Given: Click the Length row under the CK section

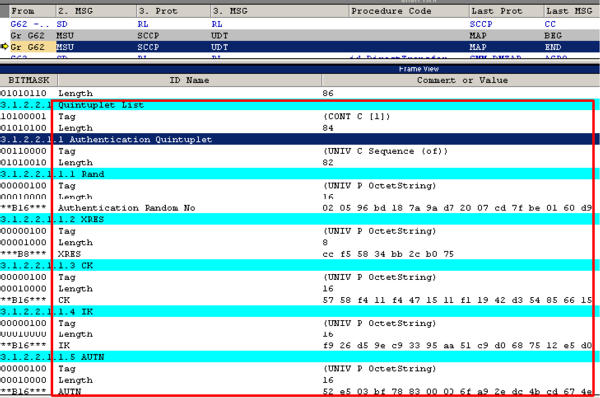Looking at the screenshot, I should click(x=300, y=289).
